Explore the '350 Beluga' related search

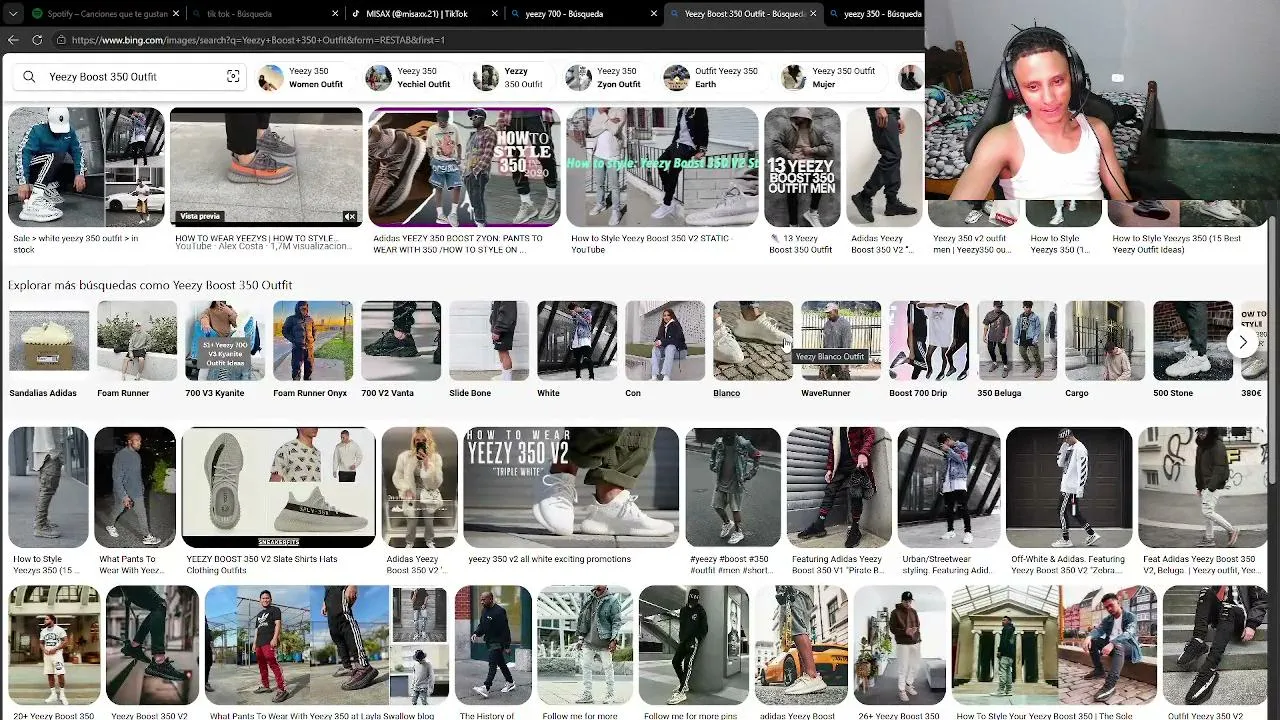pos(1017,350)
